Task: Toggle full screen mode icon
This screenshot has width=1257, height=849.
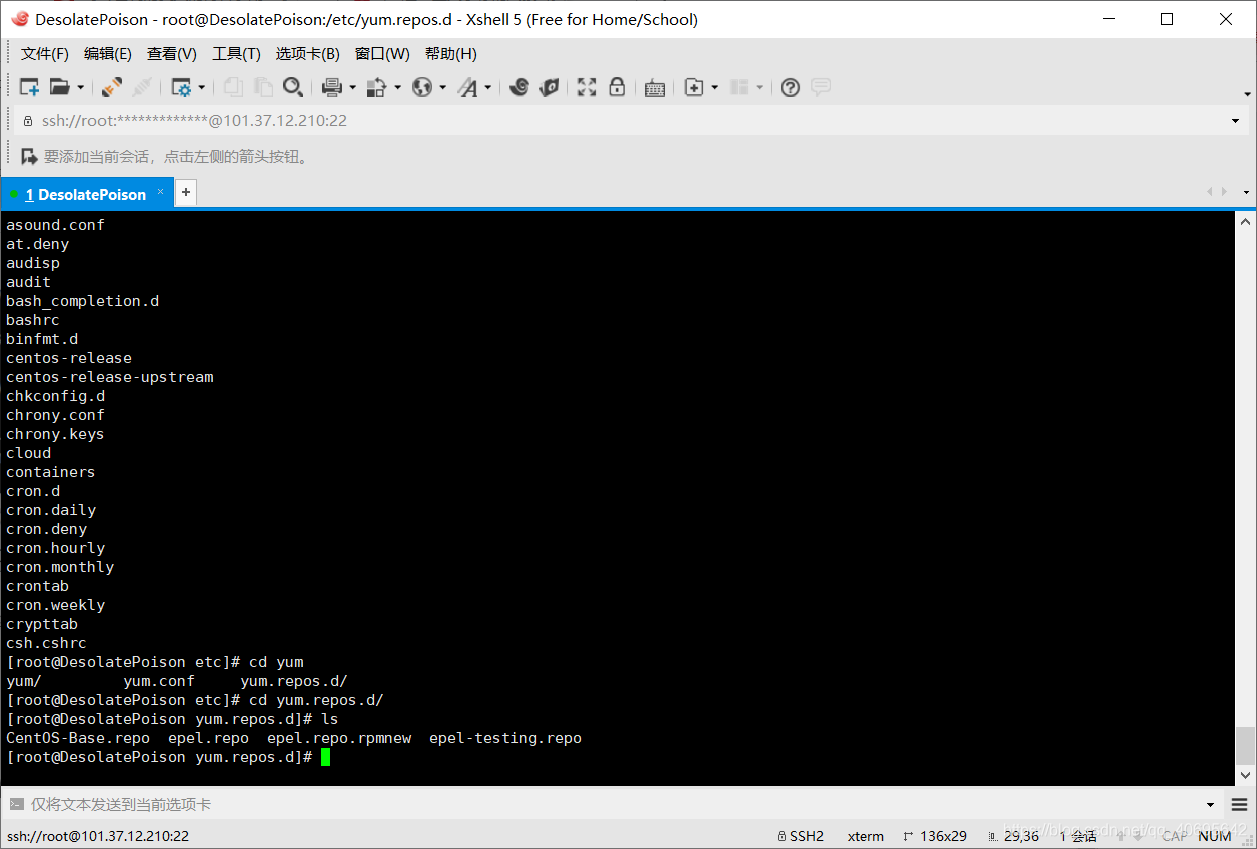Action: (x=587, y=87)
